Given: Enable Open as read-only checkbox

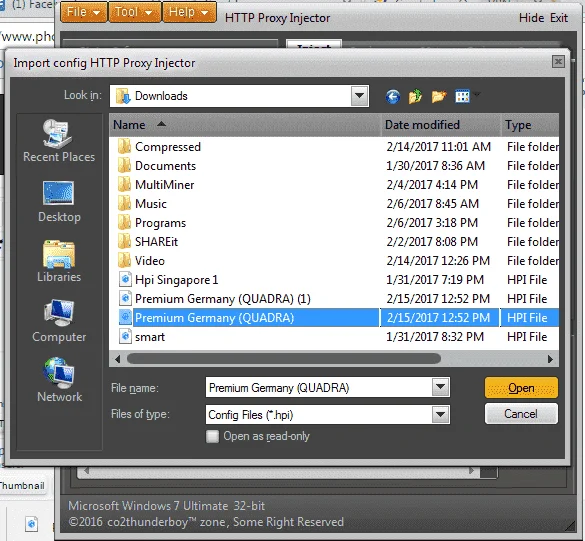Looking at the screenshot, I should coord(212,436).
